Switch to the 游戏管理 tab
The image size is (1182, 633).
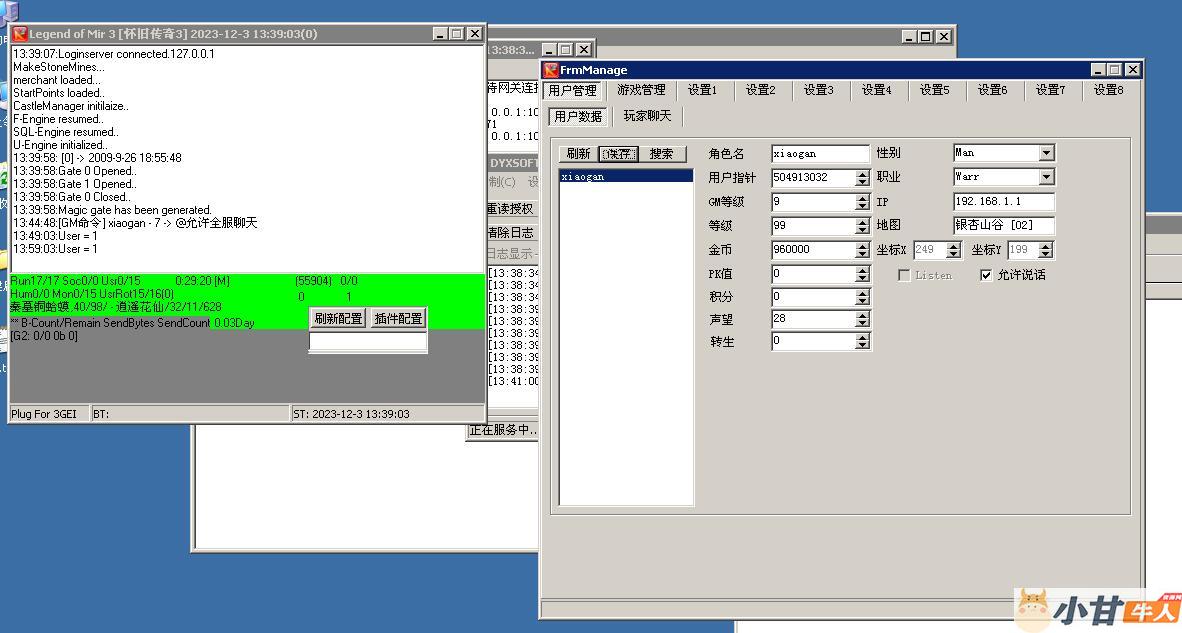pyautogui.click(x=640, y=90)
